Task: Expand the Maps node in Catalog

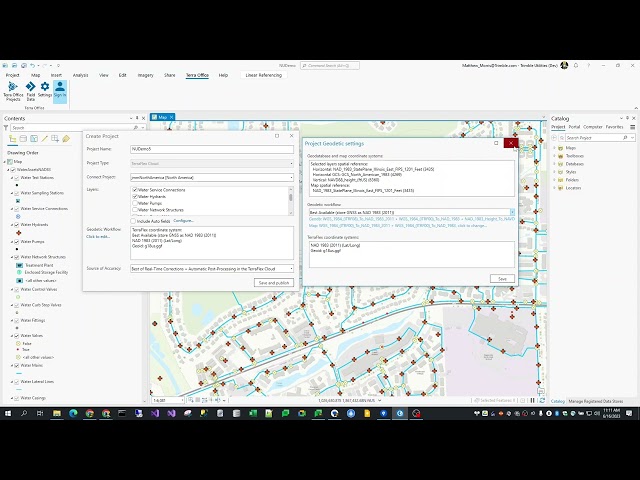Action: pos(554,148)
